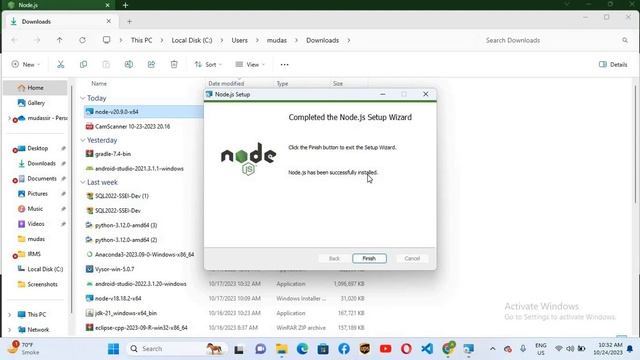Image resolution: width=640 pixels, height=360 pixels.
Task: Click the Copy icon in Explorer toolbar
Action: [83, 64]
